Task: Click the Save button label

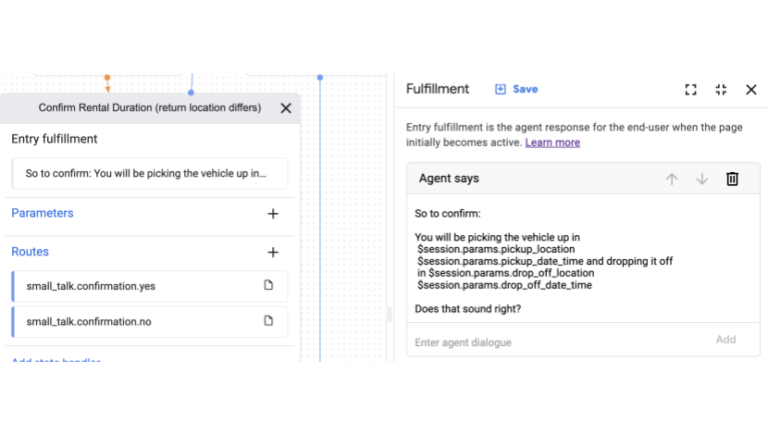Action: point(525,89)
